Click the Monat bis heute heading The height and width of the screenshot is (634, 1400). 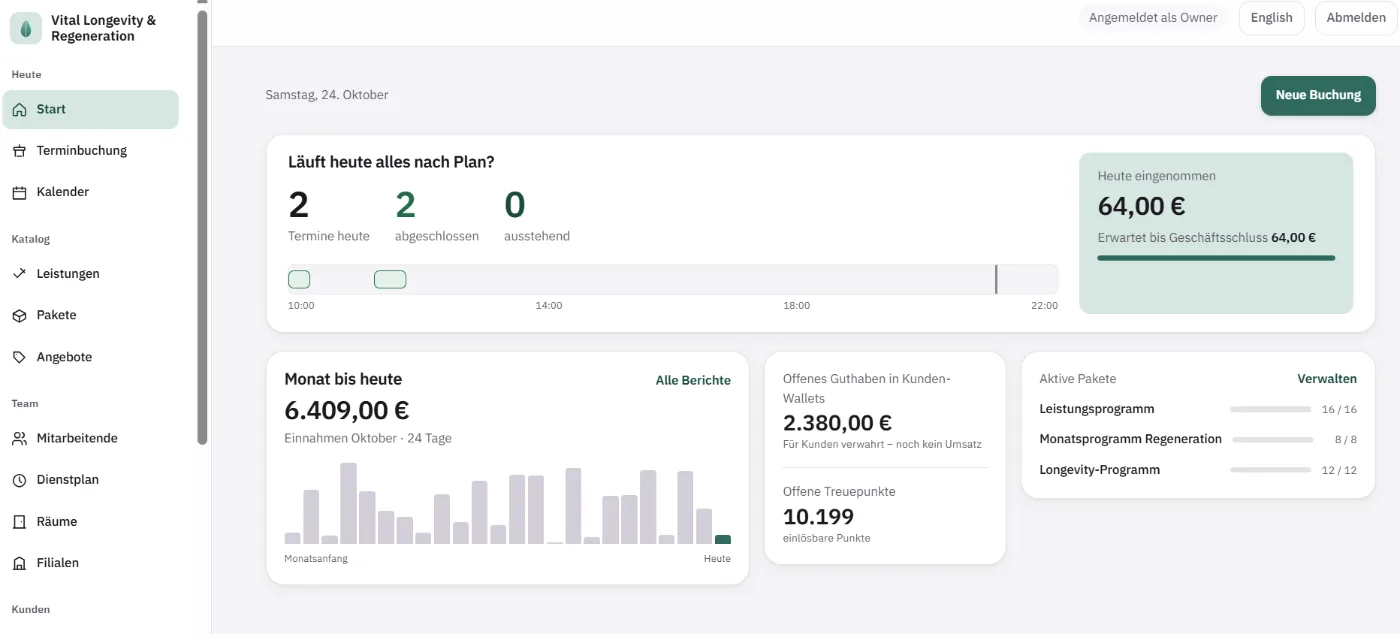pos(343,380)
